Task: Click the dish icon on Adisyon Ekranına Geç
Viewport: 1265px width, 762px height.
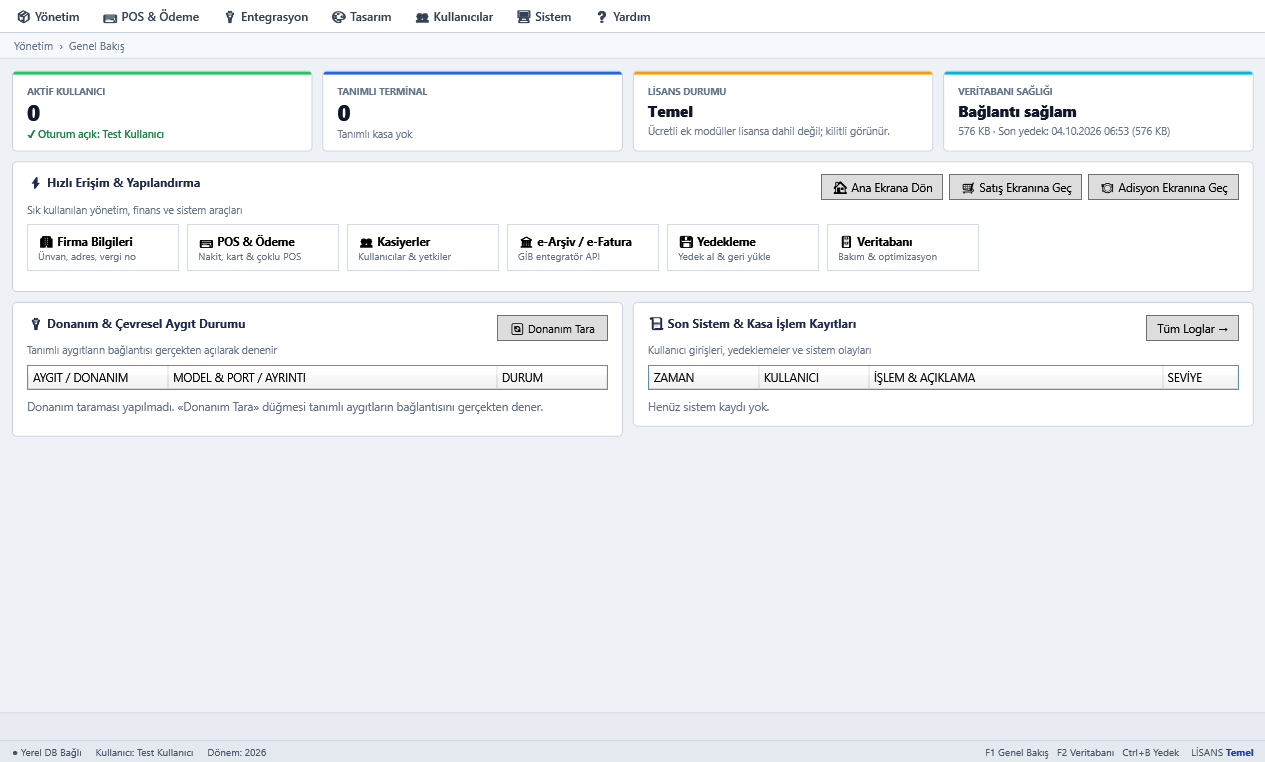Action: pyautogui.click(x=1107, y=188)
